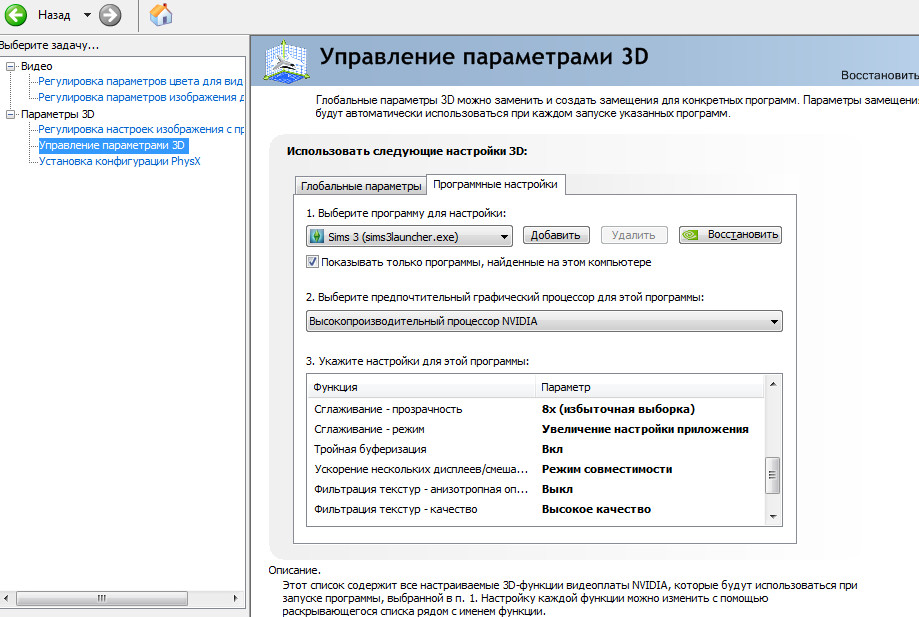Click value 'Увеличение настройки приложения'
The width and height of the screenshot is (919, 617).
(x=645, y=429)
